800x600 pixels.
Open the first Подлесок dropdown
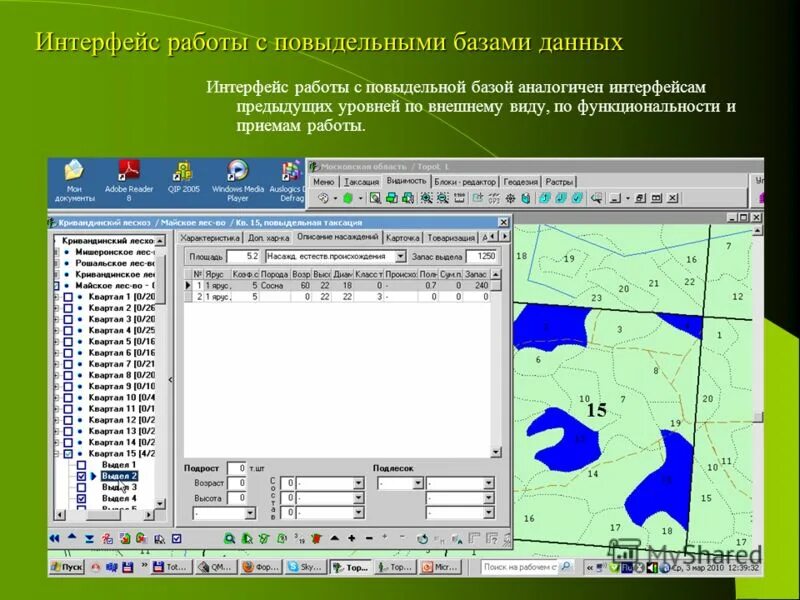pyautogui.click(x=419, y=481)
